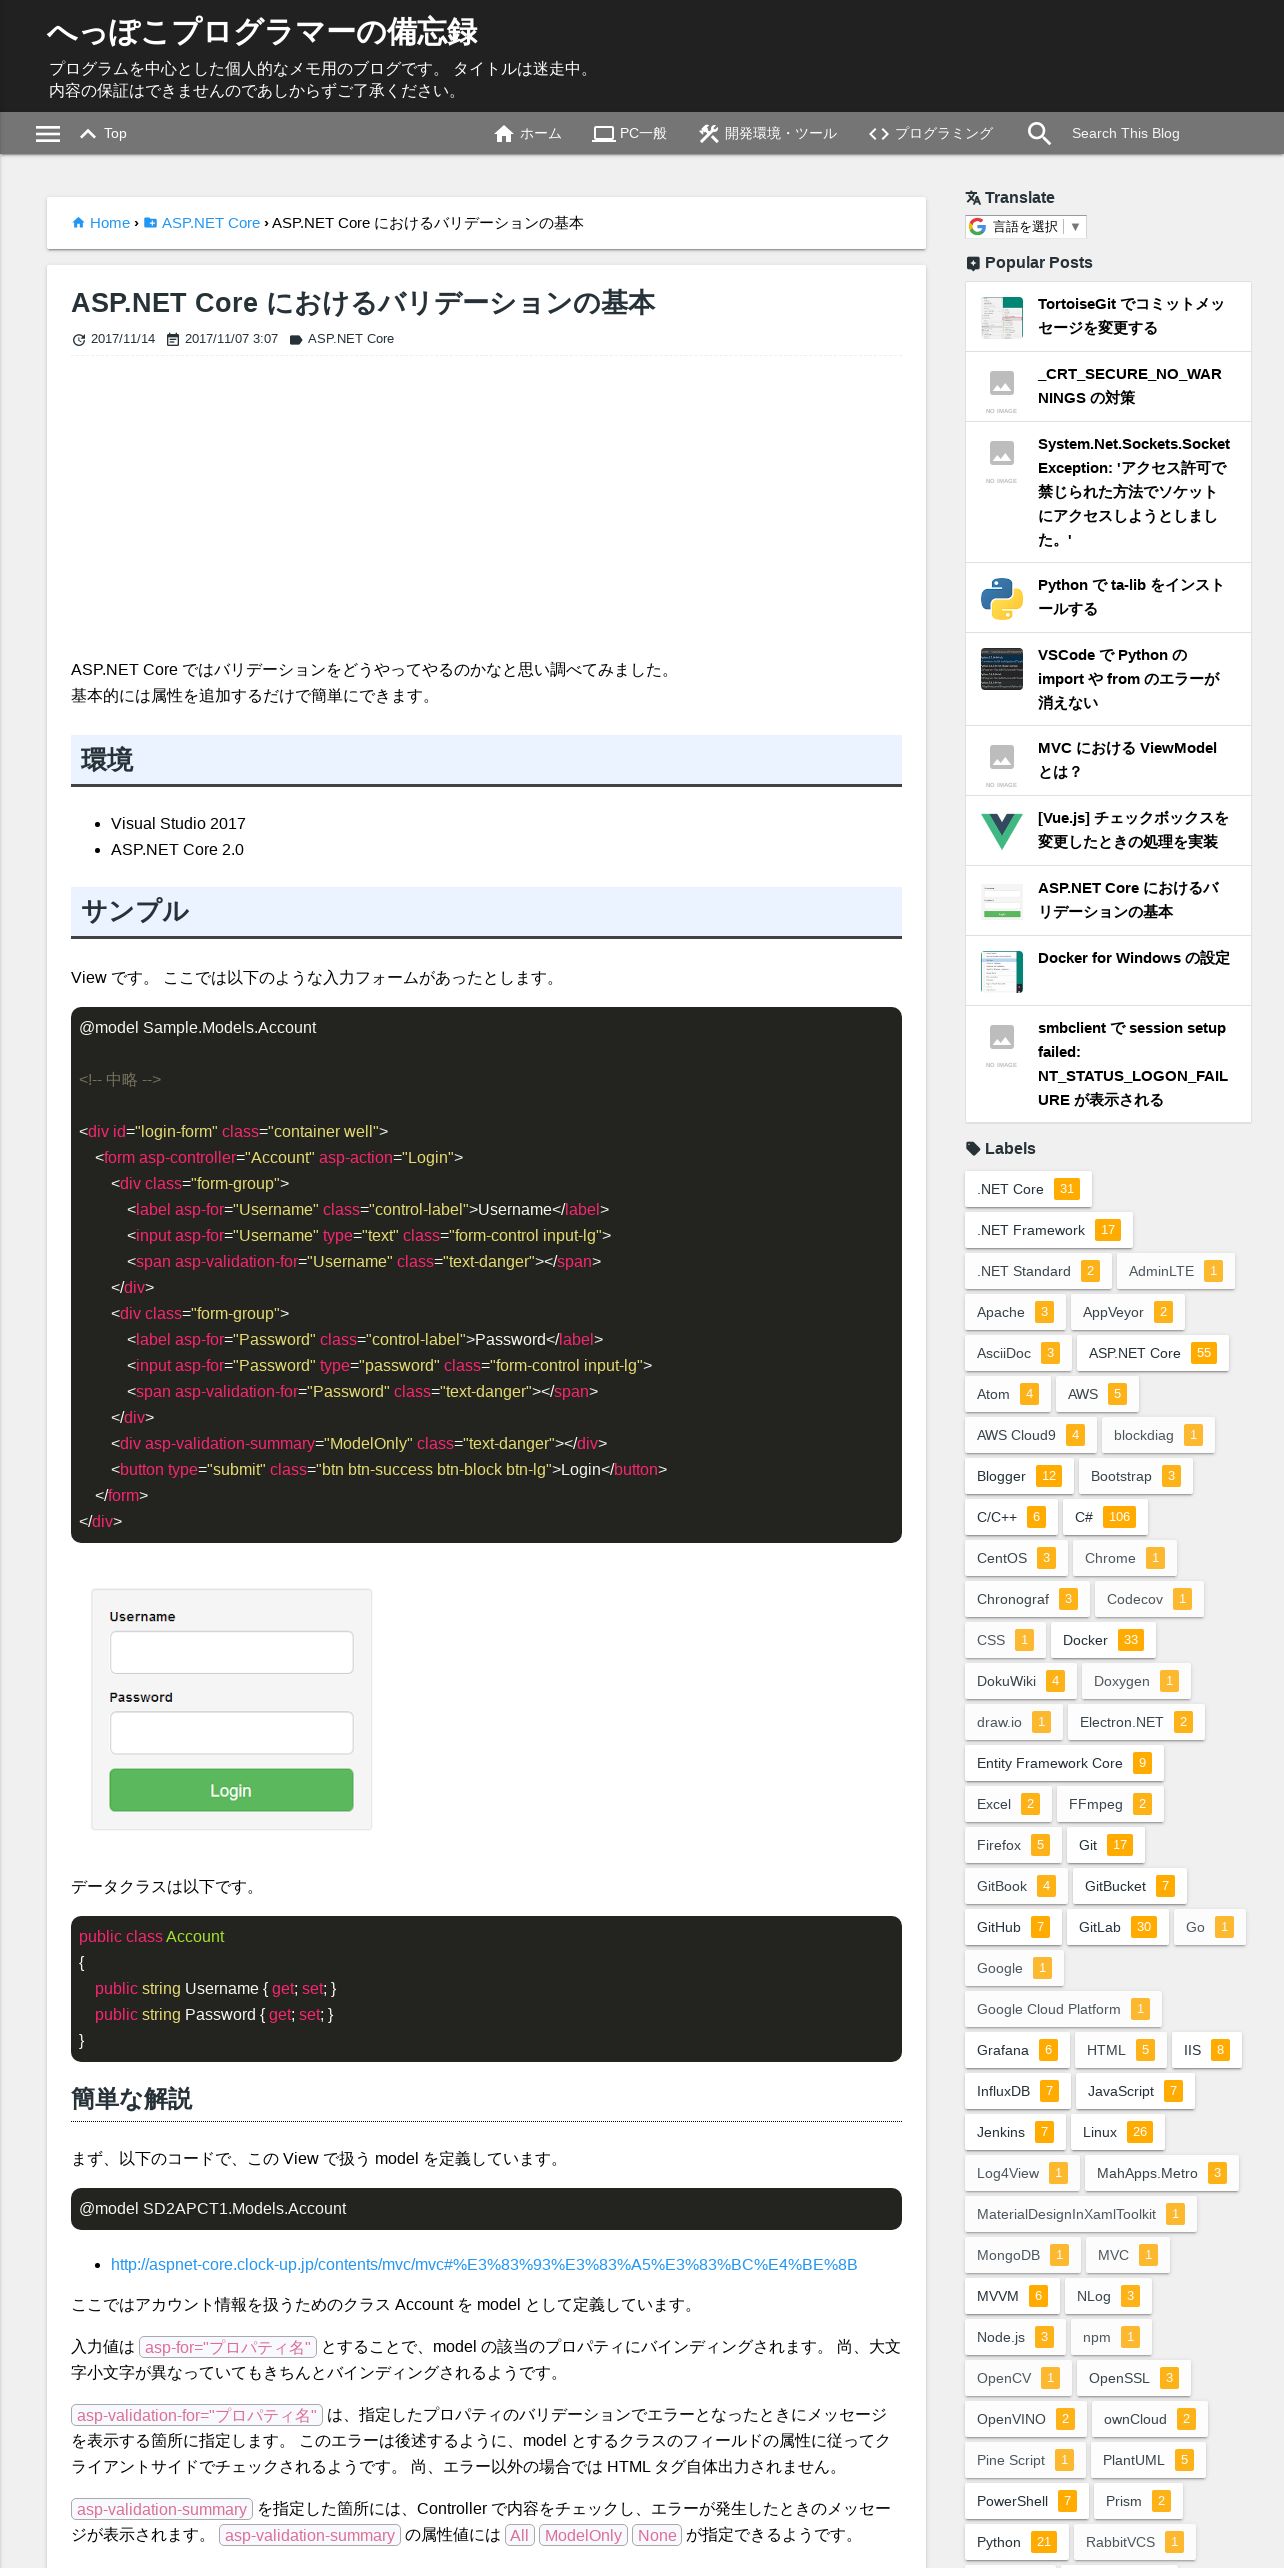Click the Home breadcrumb house icon
The image size is (1284, 2568).
tap(78, 223)
